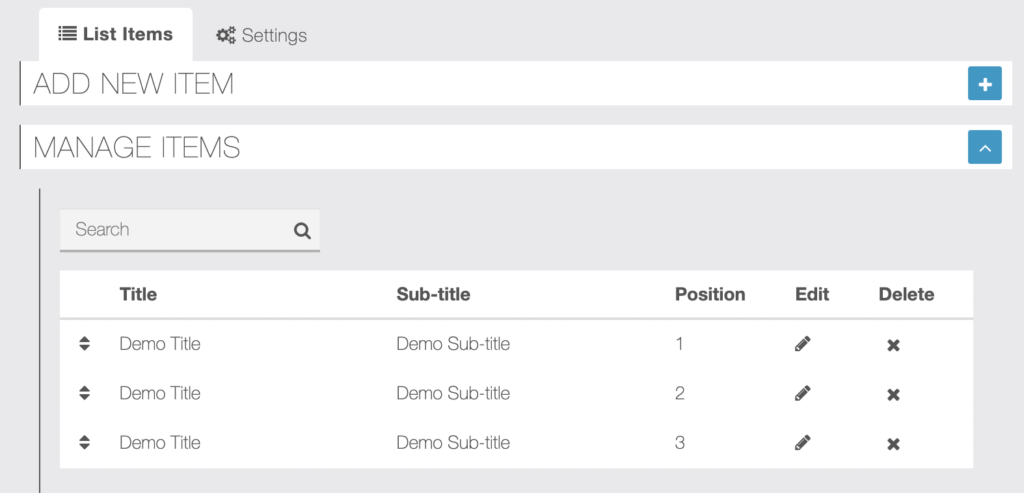This screenshot has width=1024, height=493.
Task: Delete the item at position 2
Action: [x=893, y=395]
